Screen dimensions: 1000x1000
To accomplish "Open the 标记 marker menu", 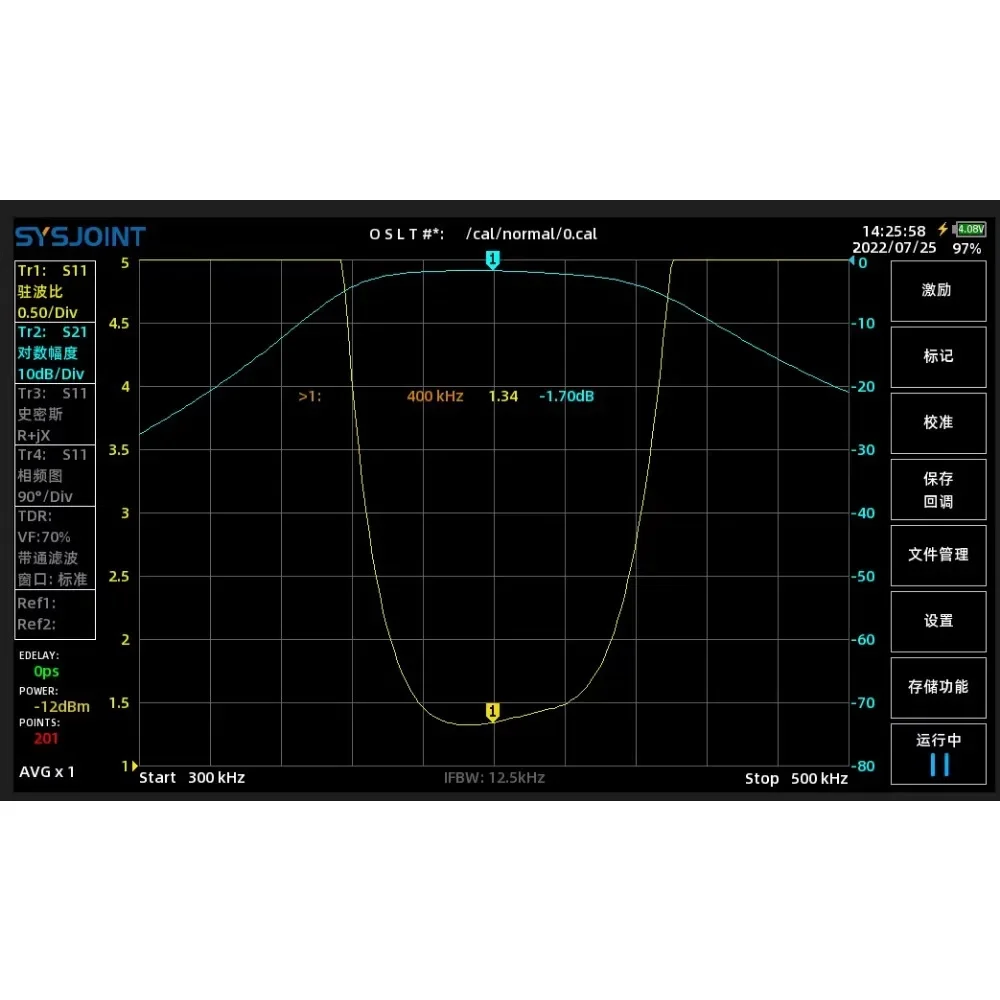I will (938, 357).
